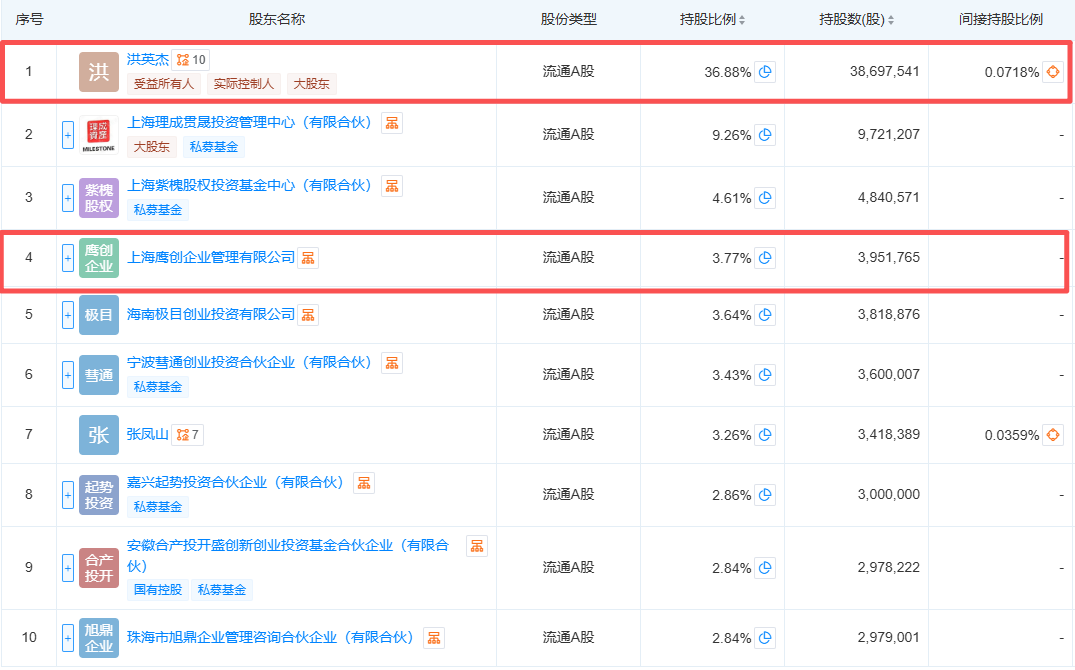Image resolution: width=1075 pixels, height=670 pixels.
Task: Expand row 2 上海理成贯晟投资管理中心
Action: (x=68, y=135)
